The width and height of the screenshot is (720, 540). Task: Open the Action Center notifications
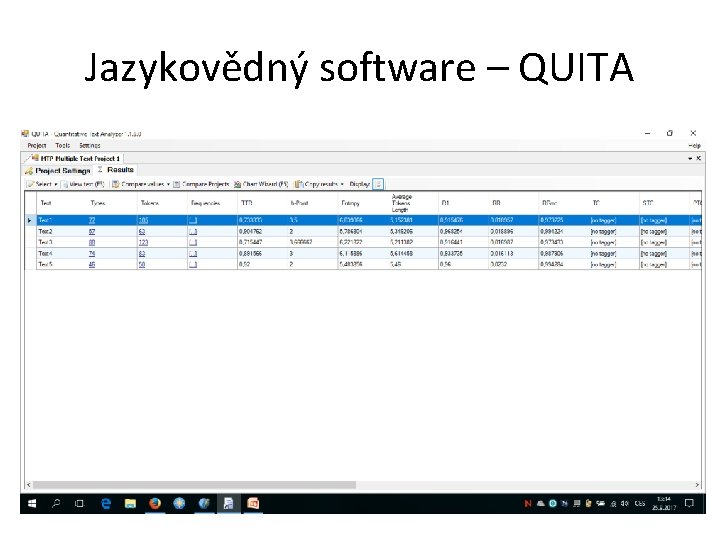(x=689, y=504)
